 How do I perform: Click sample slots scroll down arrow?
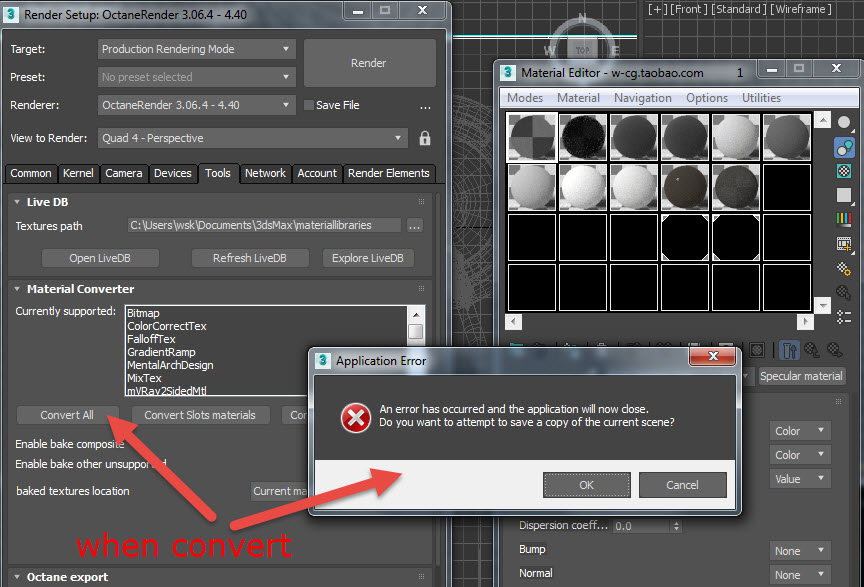coord(823,305)
